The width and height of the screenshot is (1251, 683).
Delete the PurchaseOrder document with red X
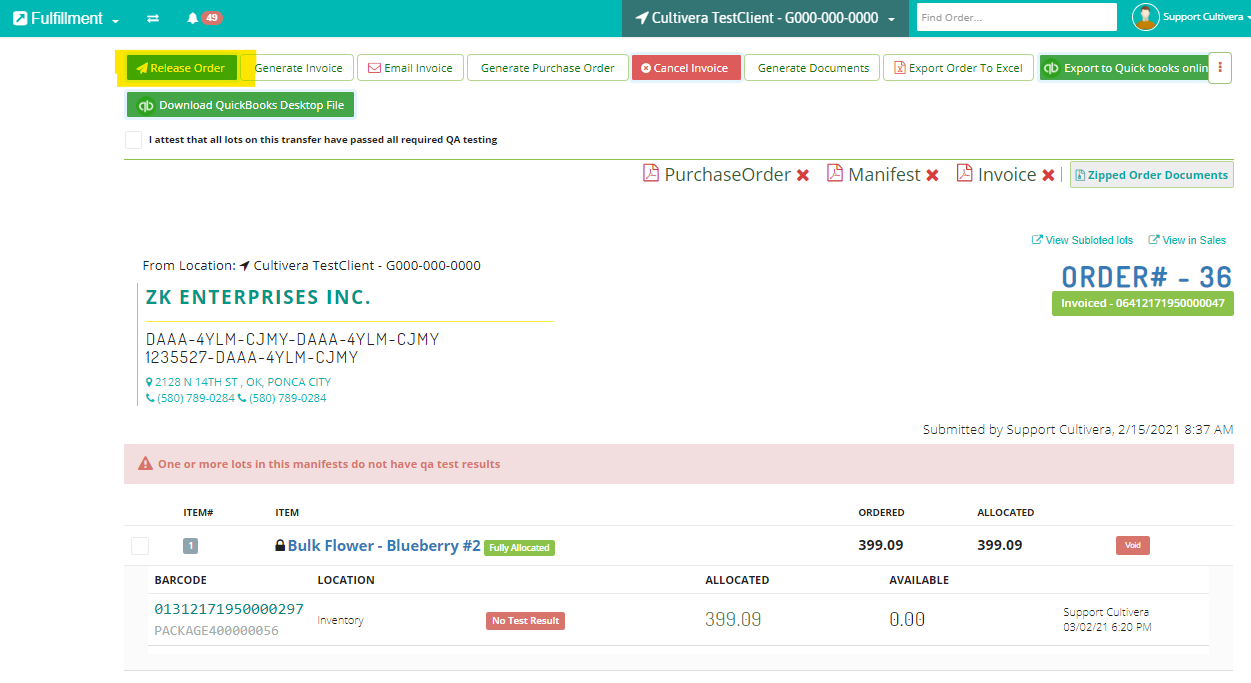802,175
